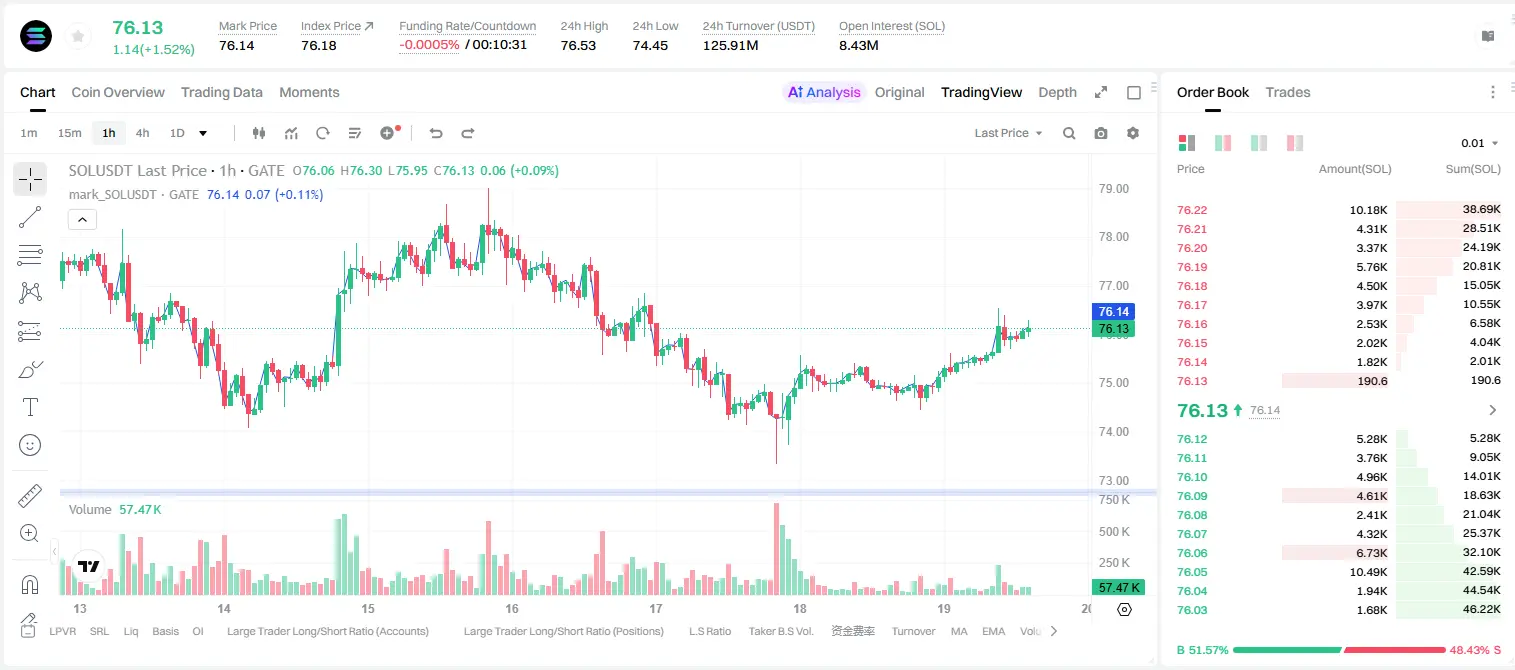Open chart settings gear icon
Viewport: 1515px width, 670px height.
pos(1133,133)
